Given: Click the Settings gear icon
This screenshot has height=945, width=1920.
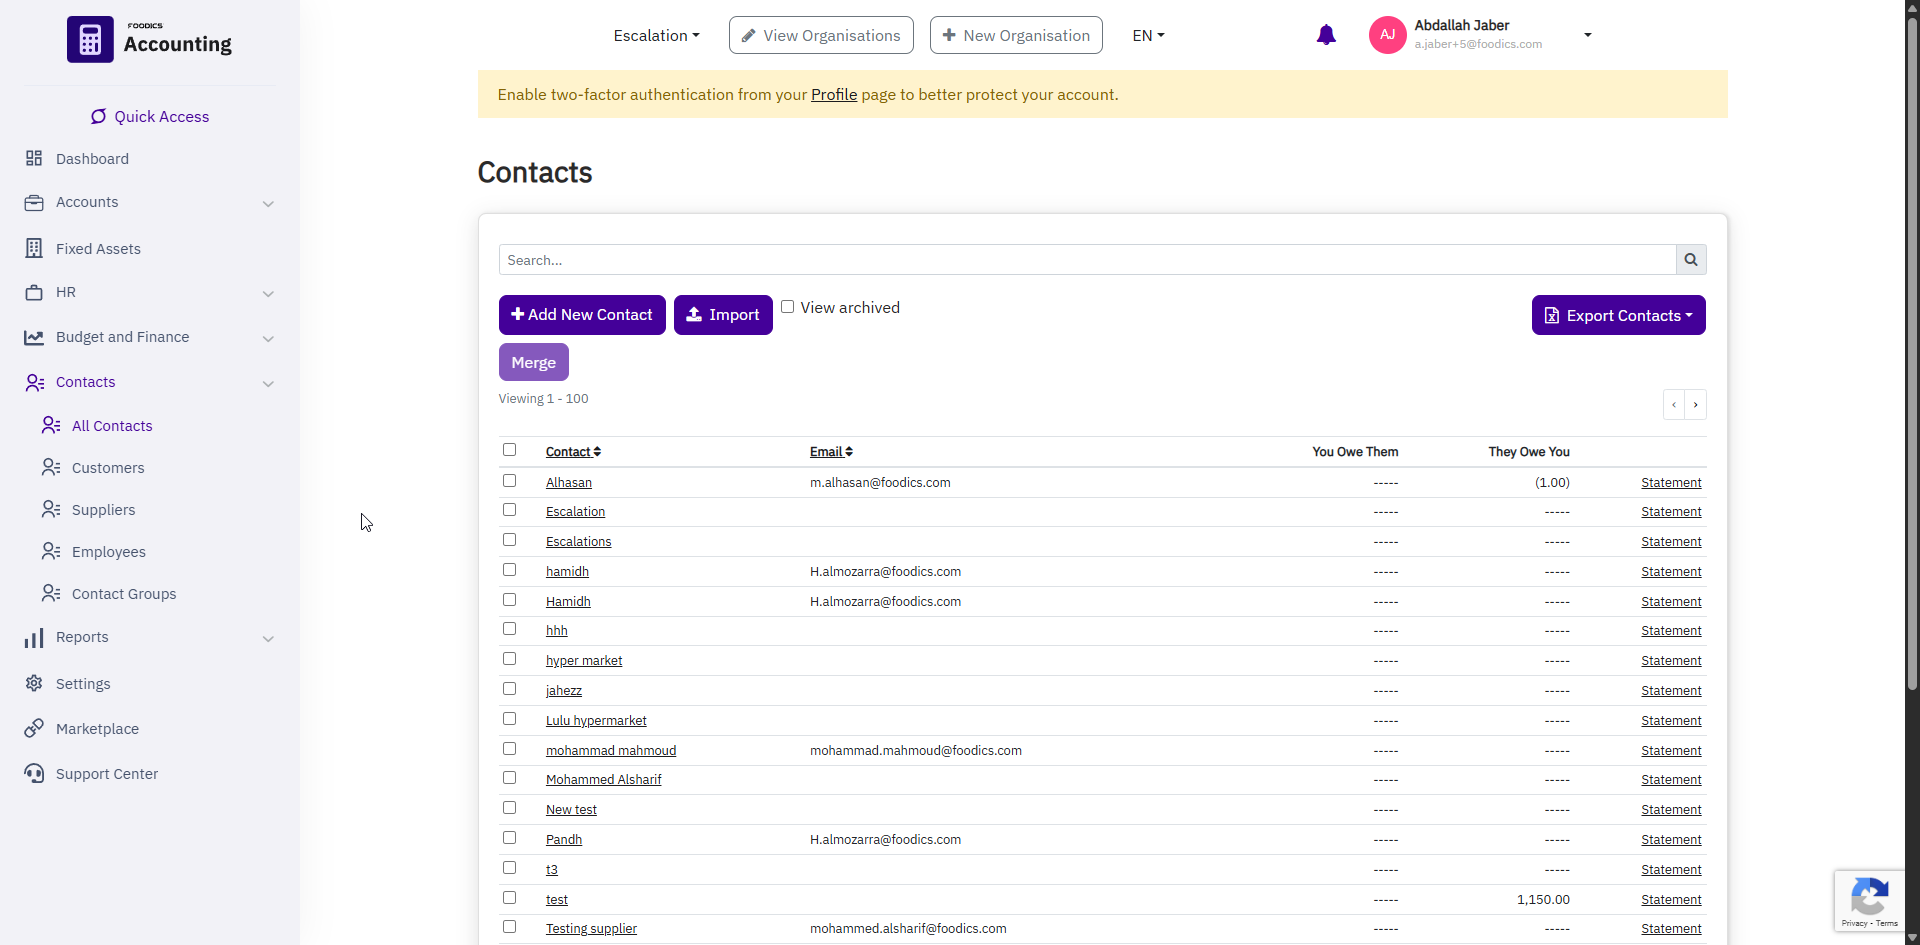Looking at the screenshot, I should [34, 683].
